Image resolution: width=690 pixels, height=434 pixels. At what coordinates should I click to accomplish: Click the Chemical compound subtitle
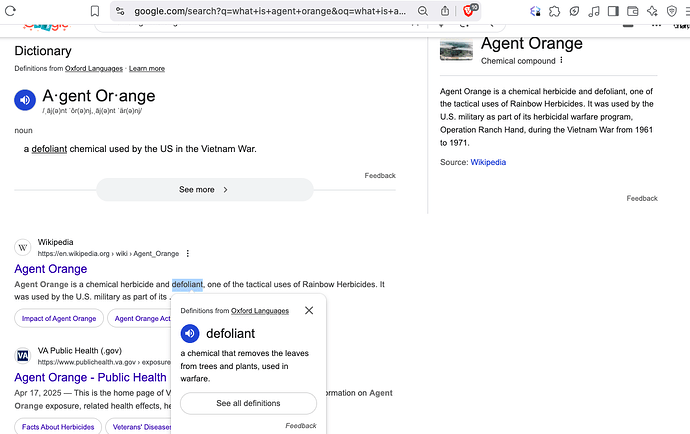pyautogui.click(x=518, y=61)
